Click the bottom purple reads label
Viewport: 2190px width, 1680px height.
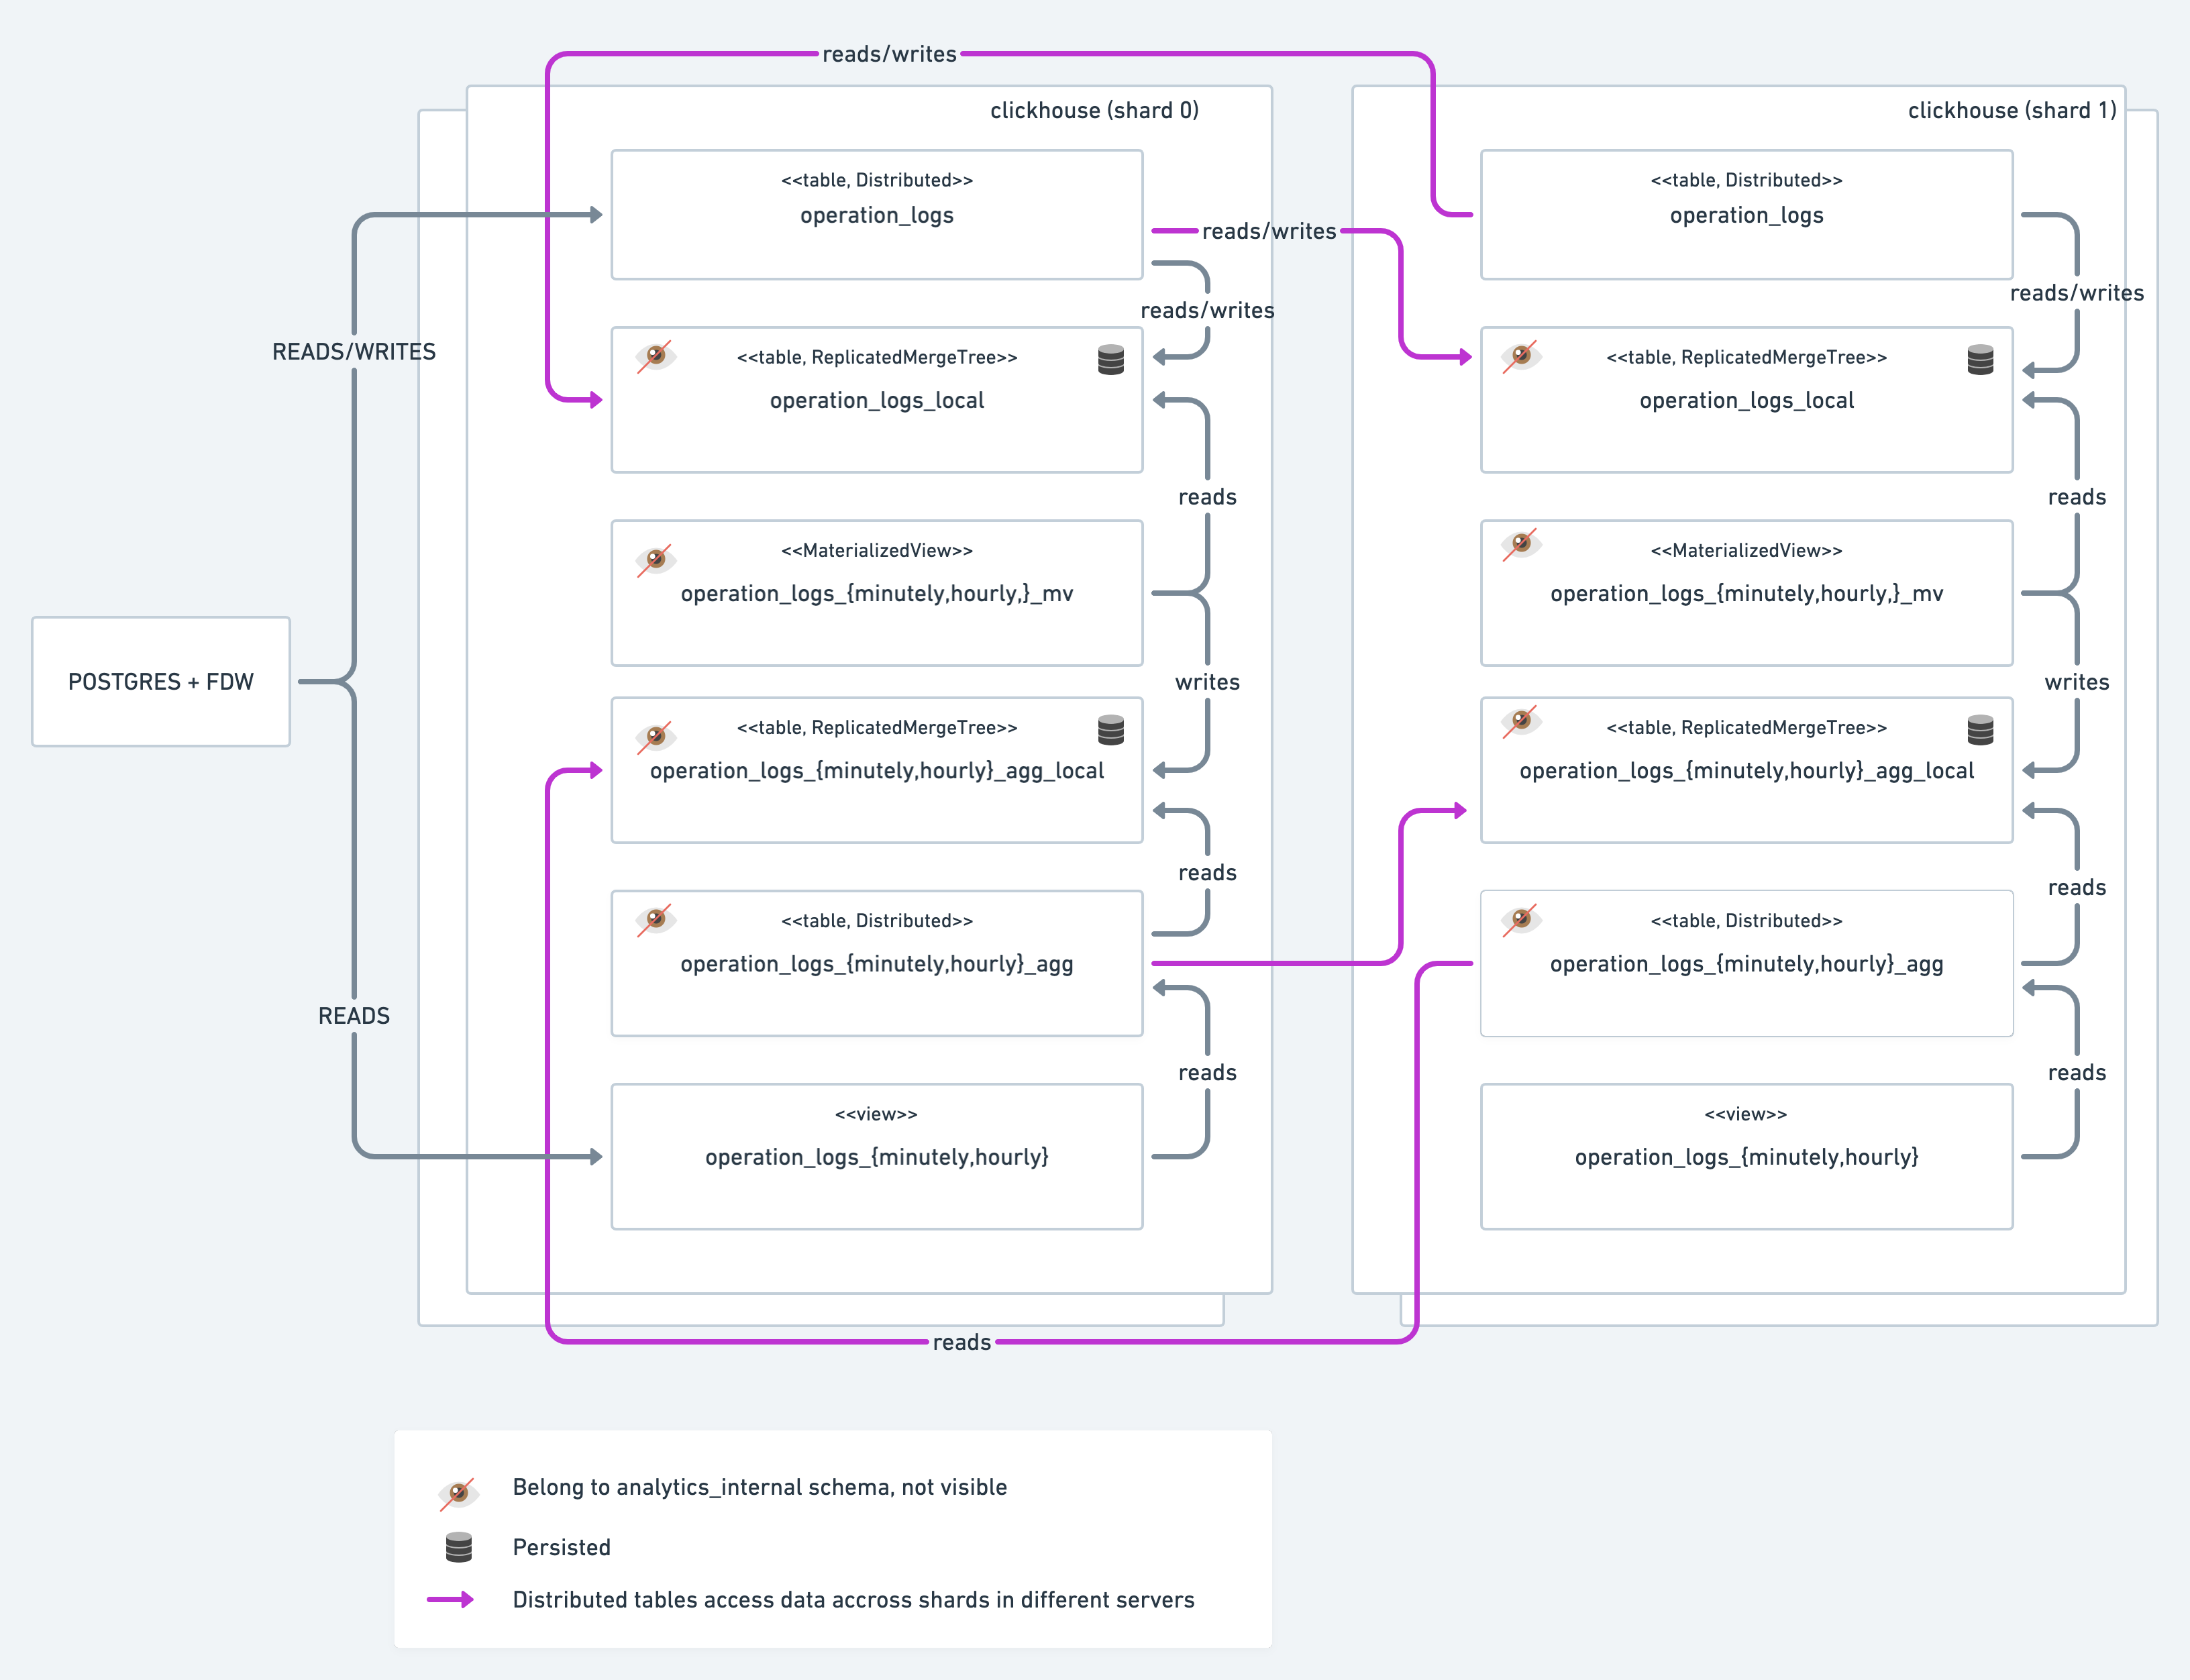[961, 1342]
